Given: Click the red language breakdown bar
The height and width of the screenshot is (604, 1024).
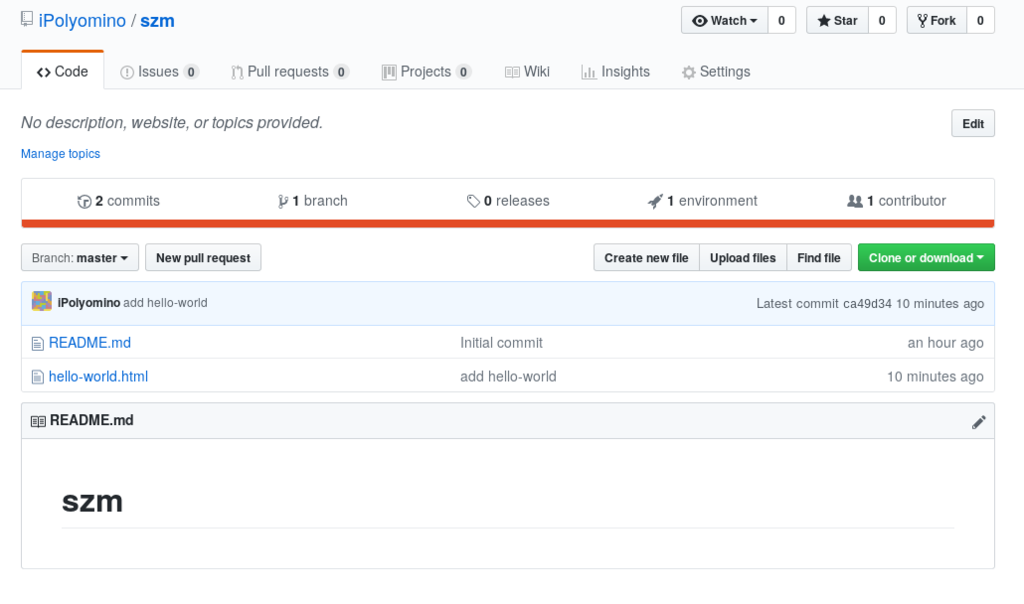Looking at the screenshot, I should coord(508,224).
